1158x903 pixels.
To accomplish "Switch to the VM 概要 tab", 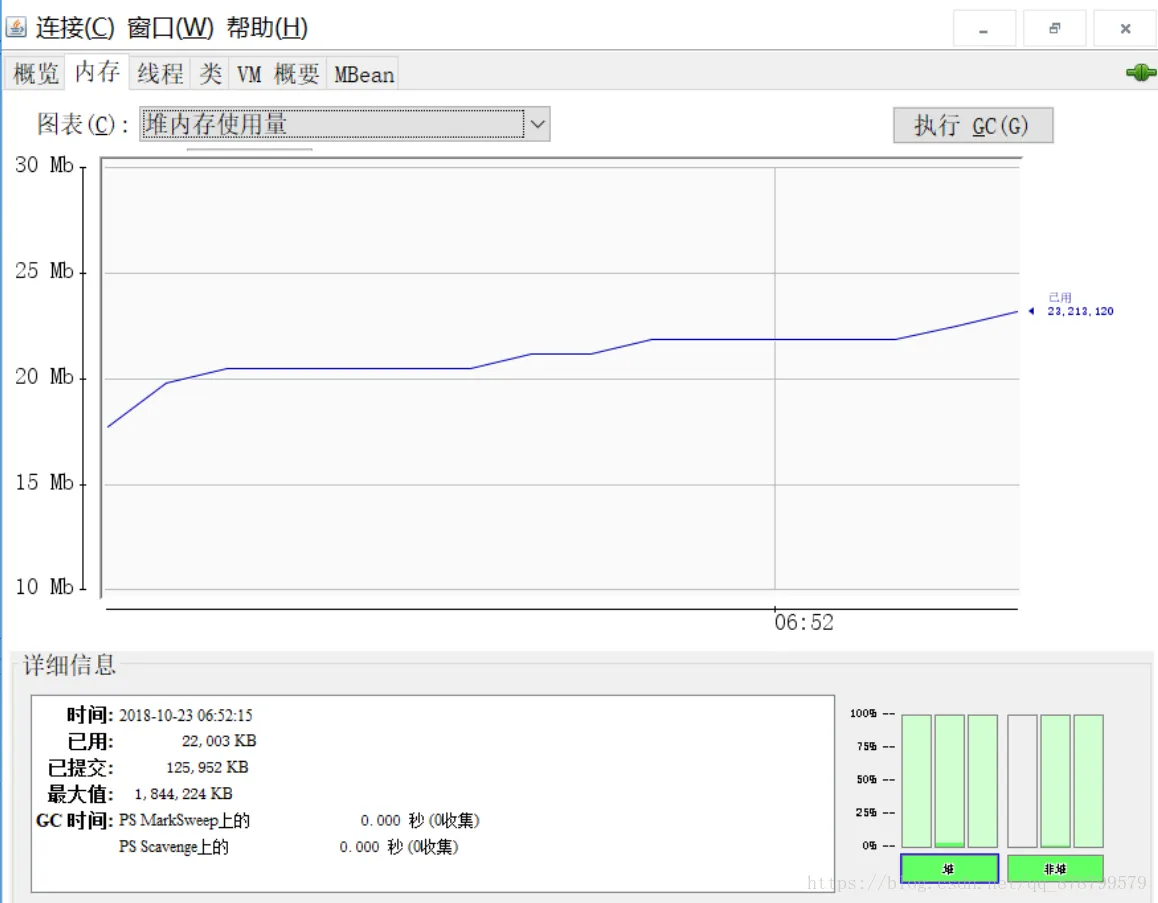I will pos(278,74).
